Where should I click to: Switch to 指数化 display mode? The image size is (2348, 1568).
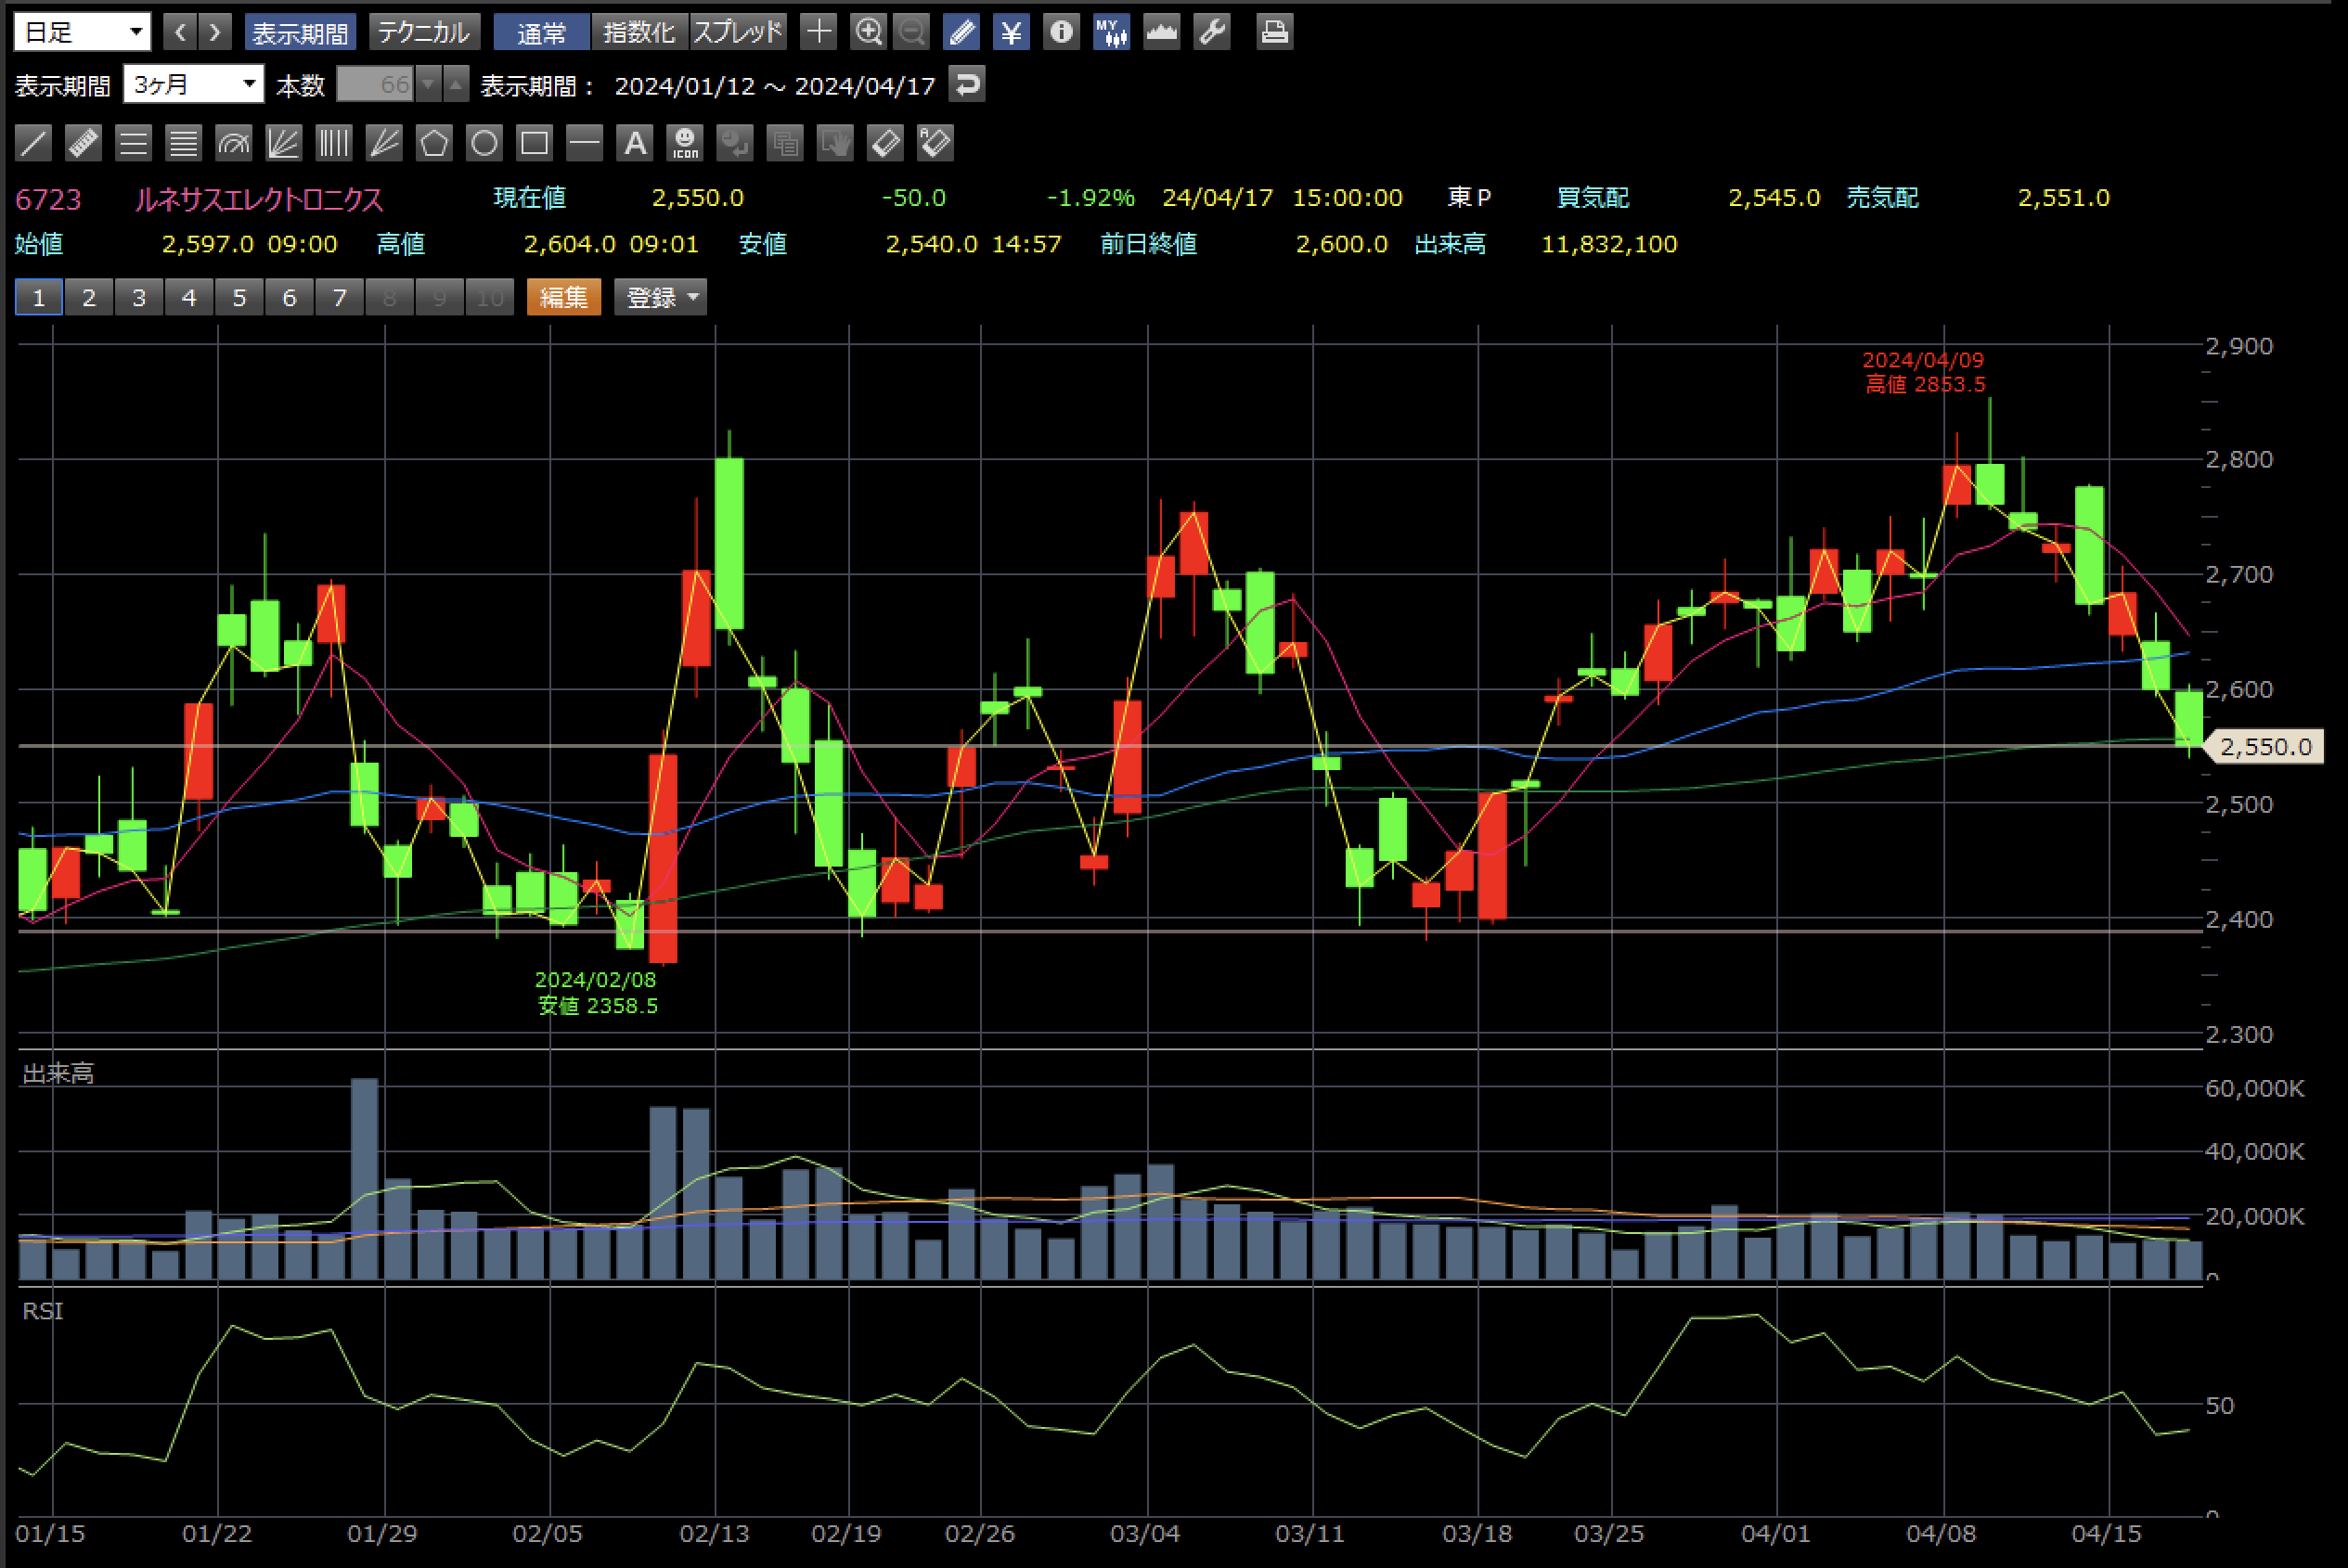[639, 33]
